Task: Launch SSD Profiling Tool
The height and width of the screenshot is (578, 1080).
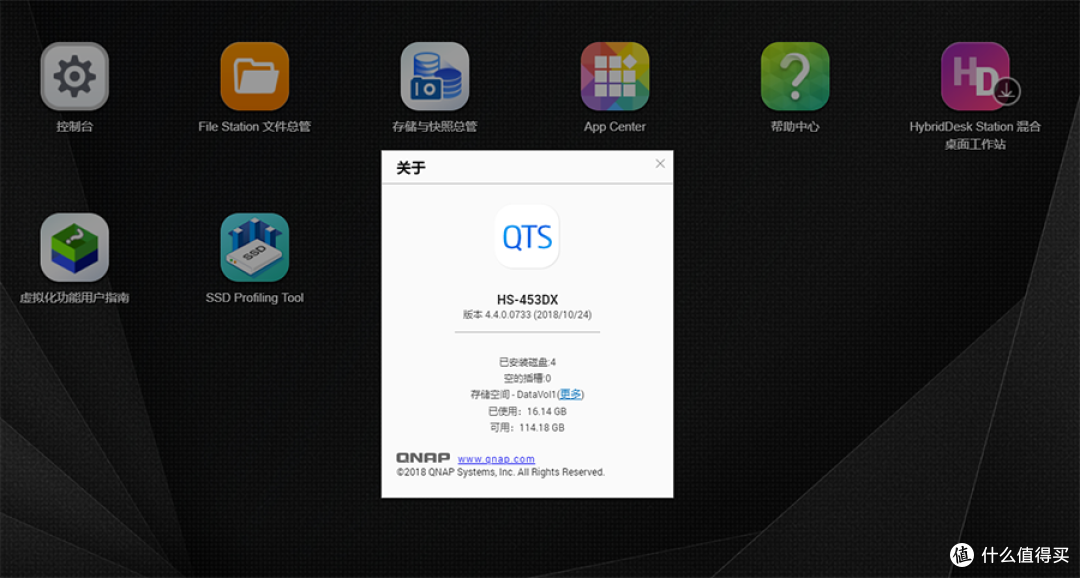Action: [x=255, y=247]
